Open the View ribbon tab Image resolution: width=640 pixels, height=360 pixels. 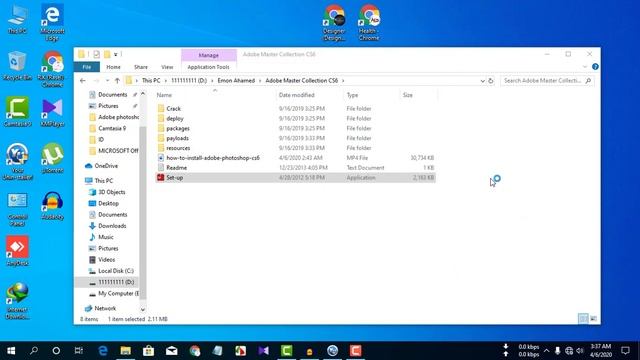click(x=167, y=67)
